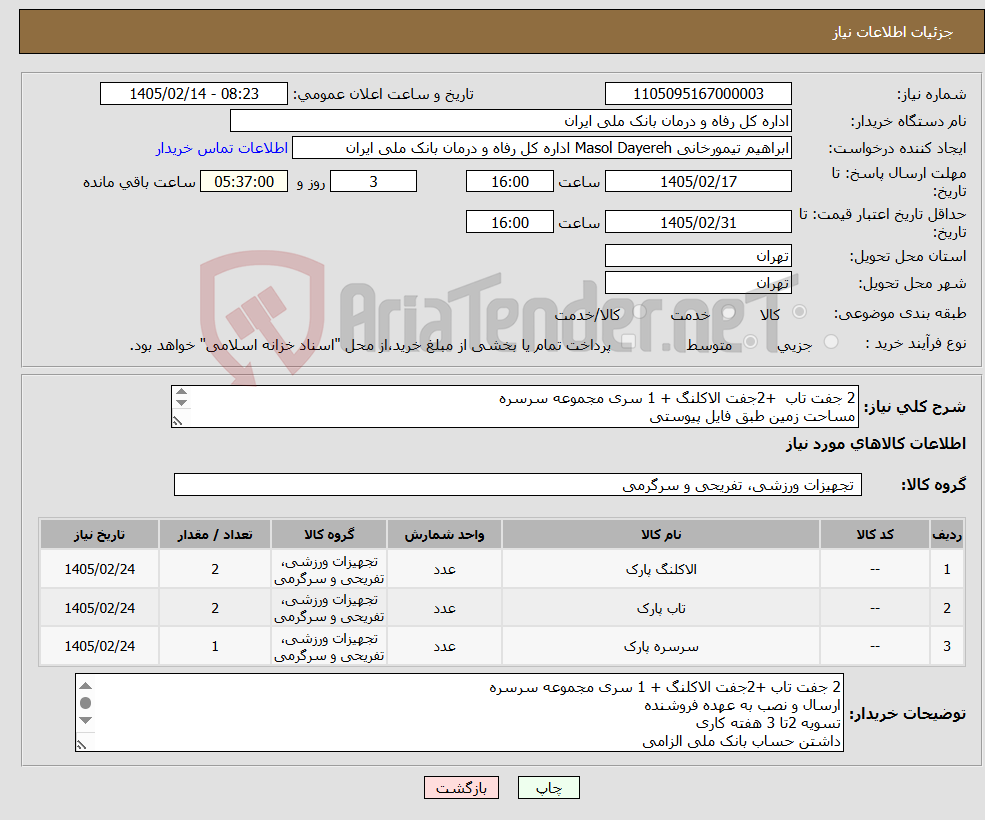Click the الاکلنگ پارک item name

pos(661,569)
